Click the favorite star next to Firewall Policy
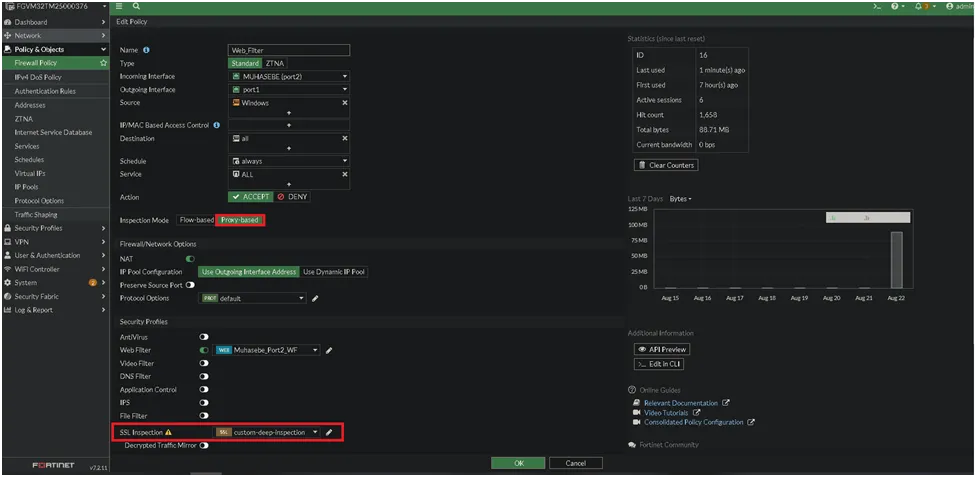 103,63
